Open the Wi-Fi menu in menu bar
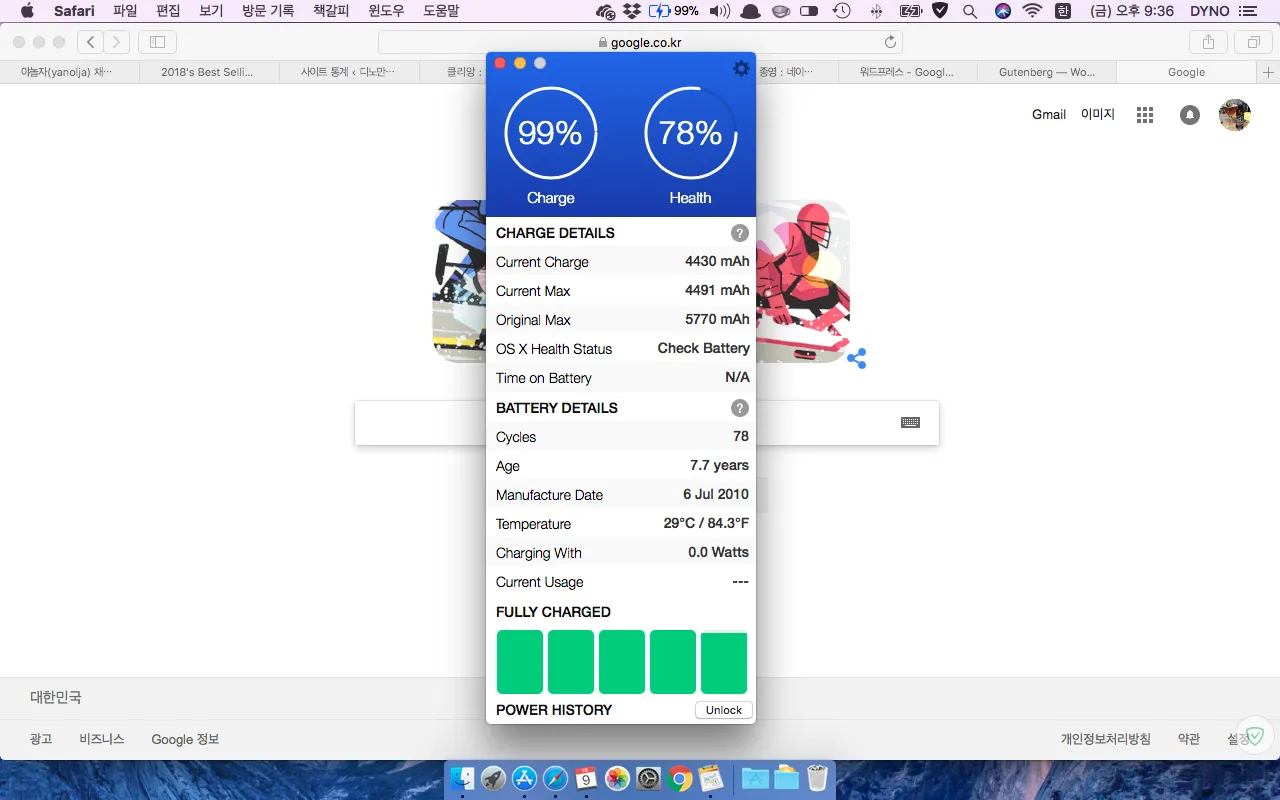Image resolution: width=1280 pixels, height=800 pixels. pyautogui.click(x=1032, y=11)
